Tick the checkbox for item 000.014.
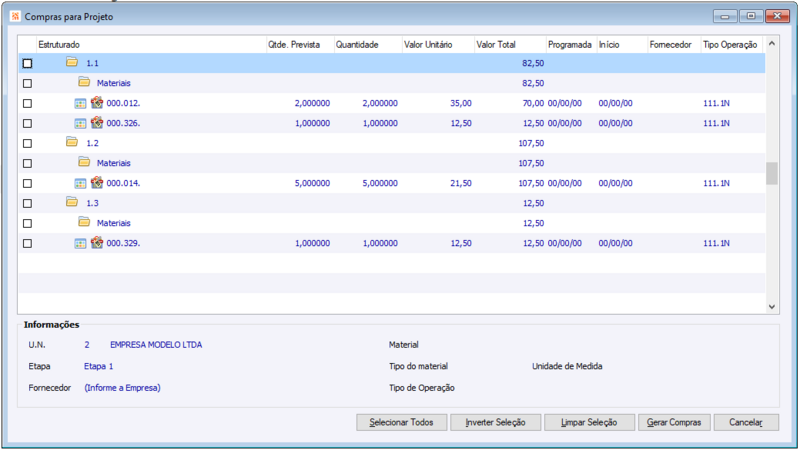Screen dimensions: 800x450 (x=28, y=184)
